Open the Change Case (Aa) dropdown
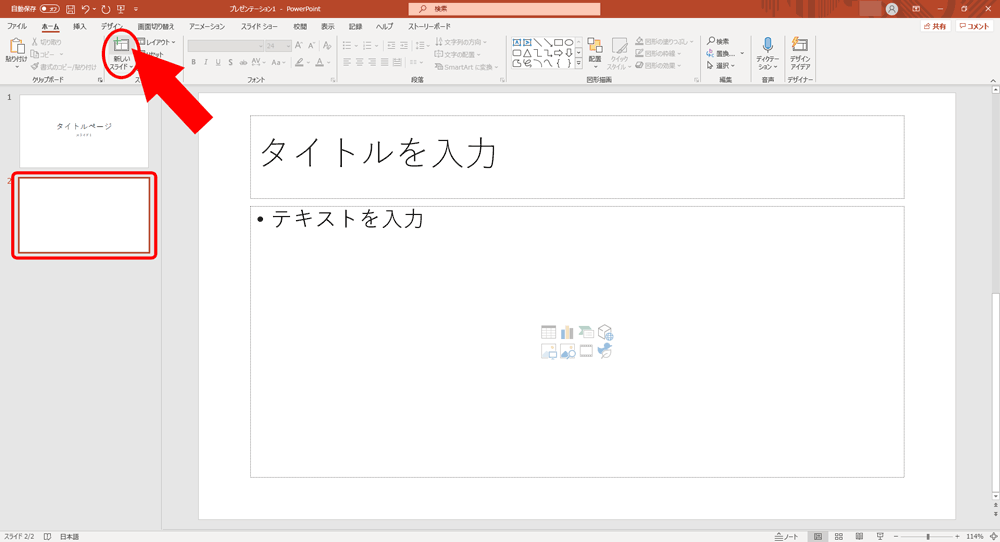Viewport: 1000px width, 542px height. [x=278, y=62]
